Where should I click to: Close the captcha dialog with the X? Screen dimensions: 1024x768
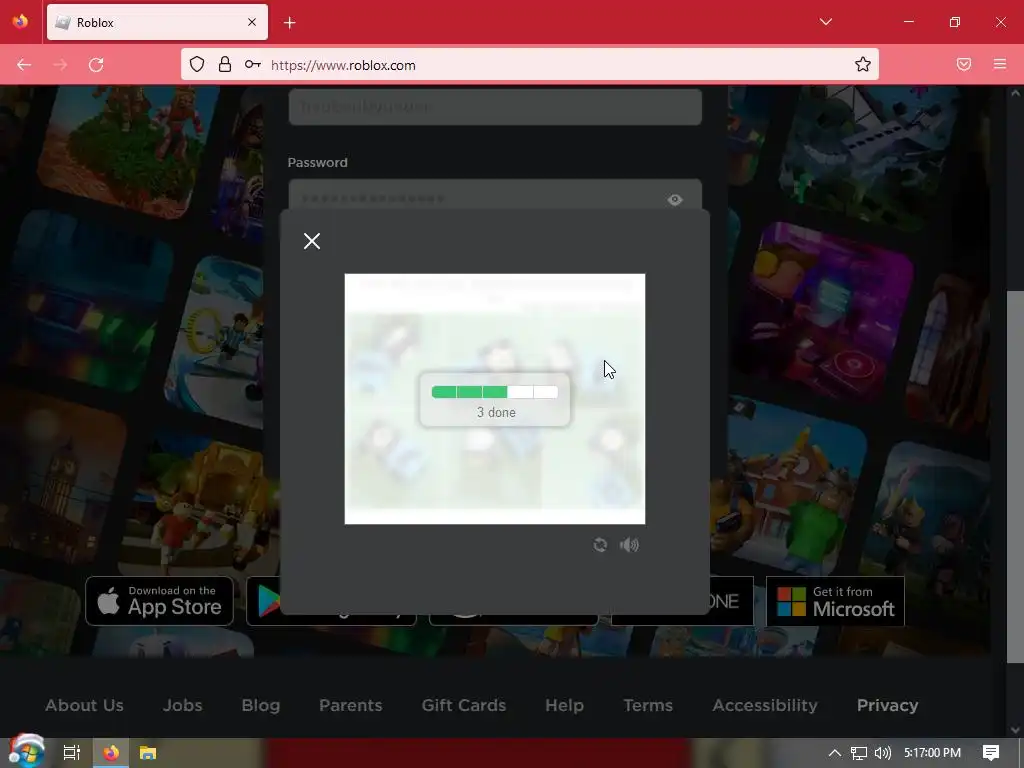click(x=312, y=241)
